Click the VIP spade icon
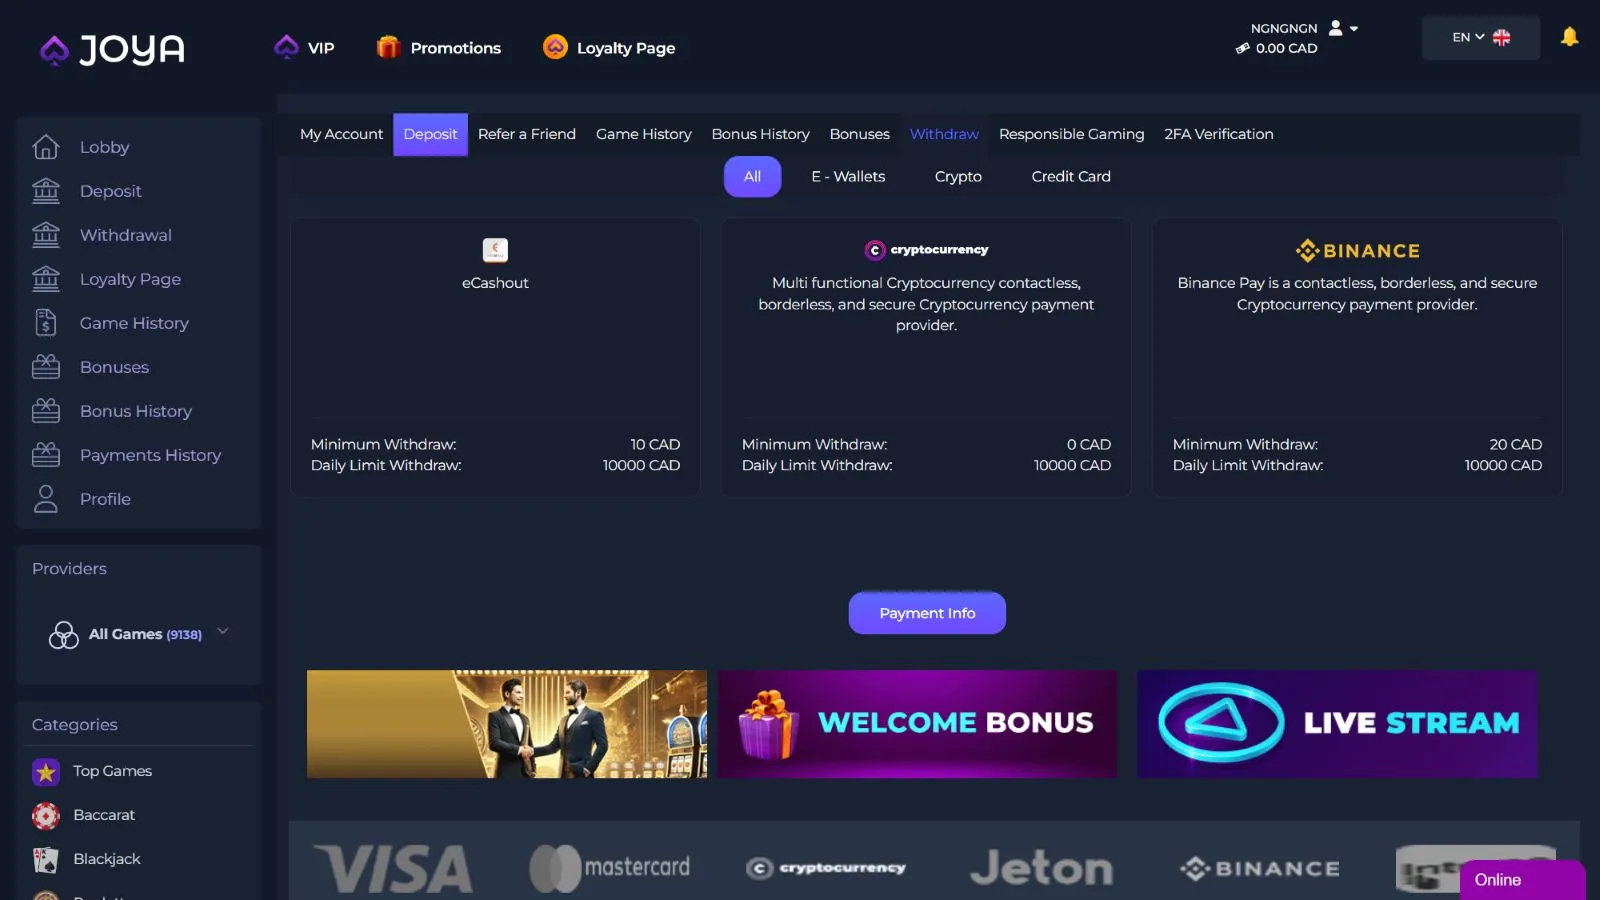This screenshot has width=1600, height=900. tap(287, 47)
